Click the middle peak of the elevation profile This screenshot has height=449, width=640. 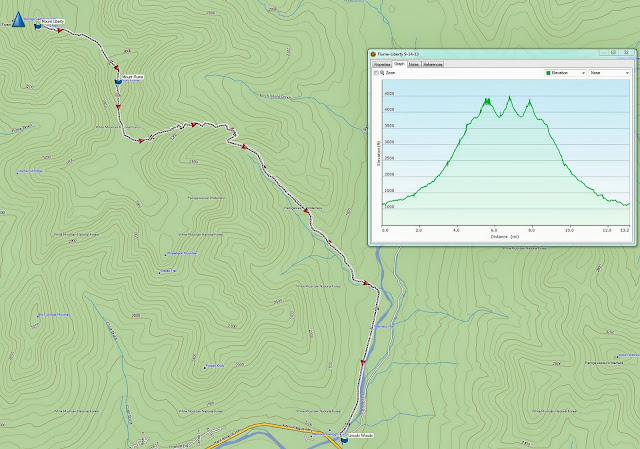coord(509,97)
